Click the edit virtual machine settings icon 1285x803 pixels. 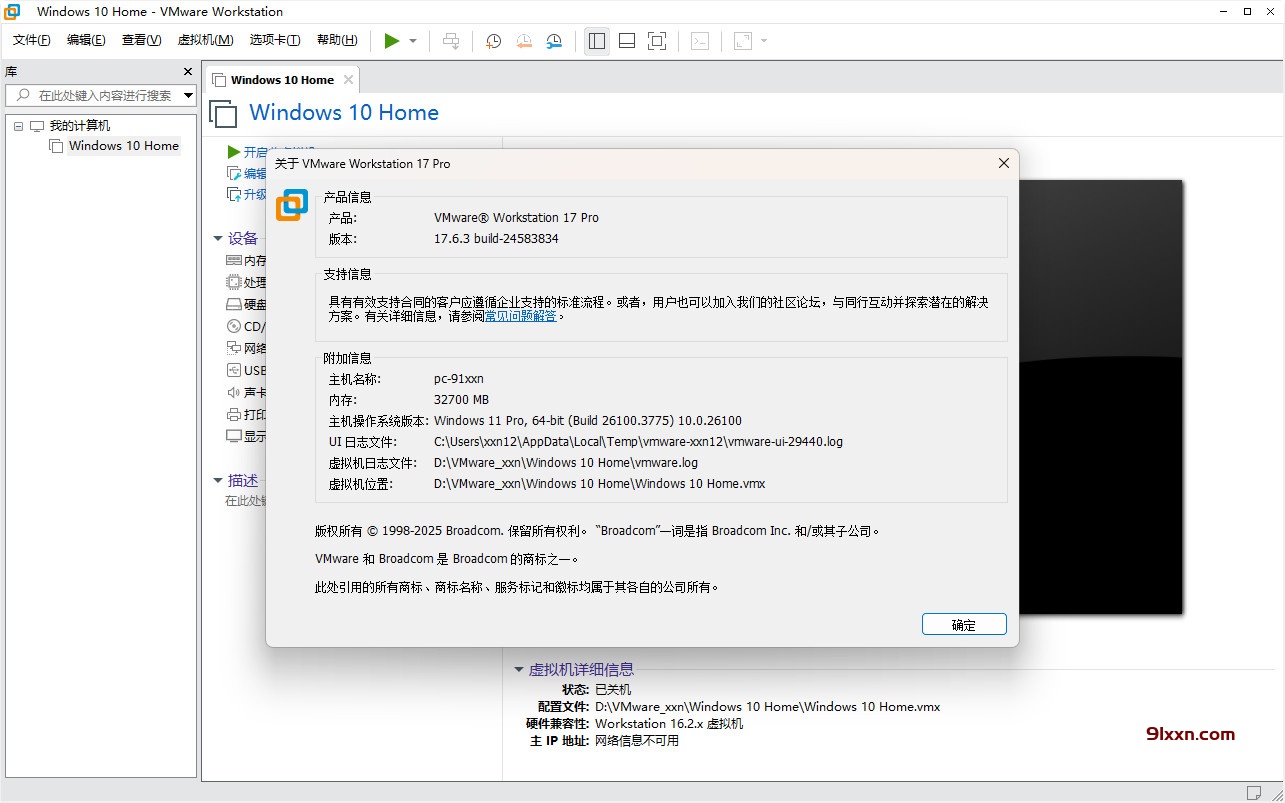pos(234,173)
